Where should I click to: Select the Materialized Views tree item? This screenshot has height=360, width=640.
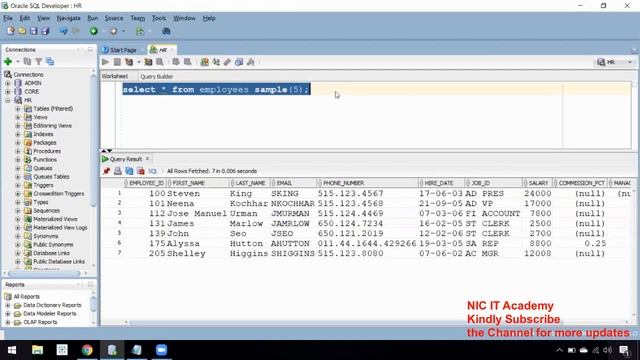55,219
